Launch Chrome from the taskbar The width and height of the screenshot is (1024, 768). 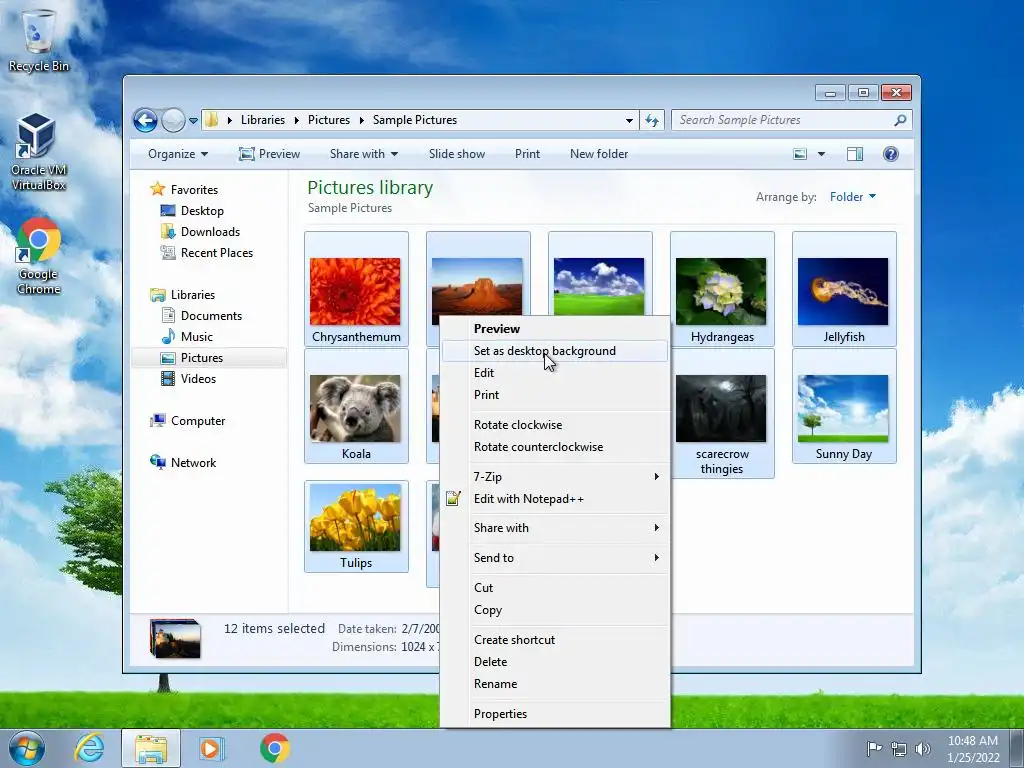[275, 748]
